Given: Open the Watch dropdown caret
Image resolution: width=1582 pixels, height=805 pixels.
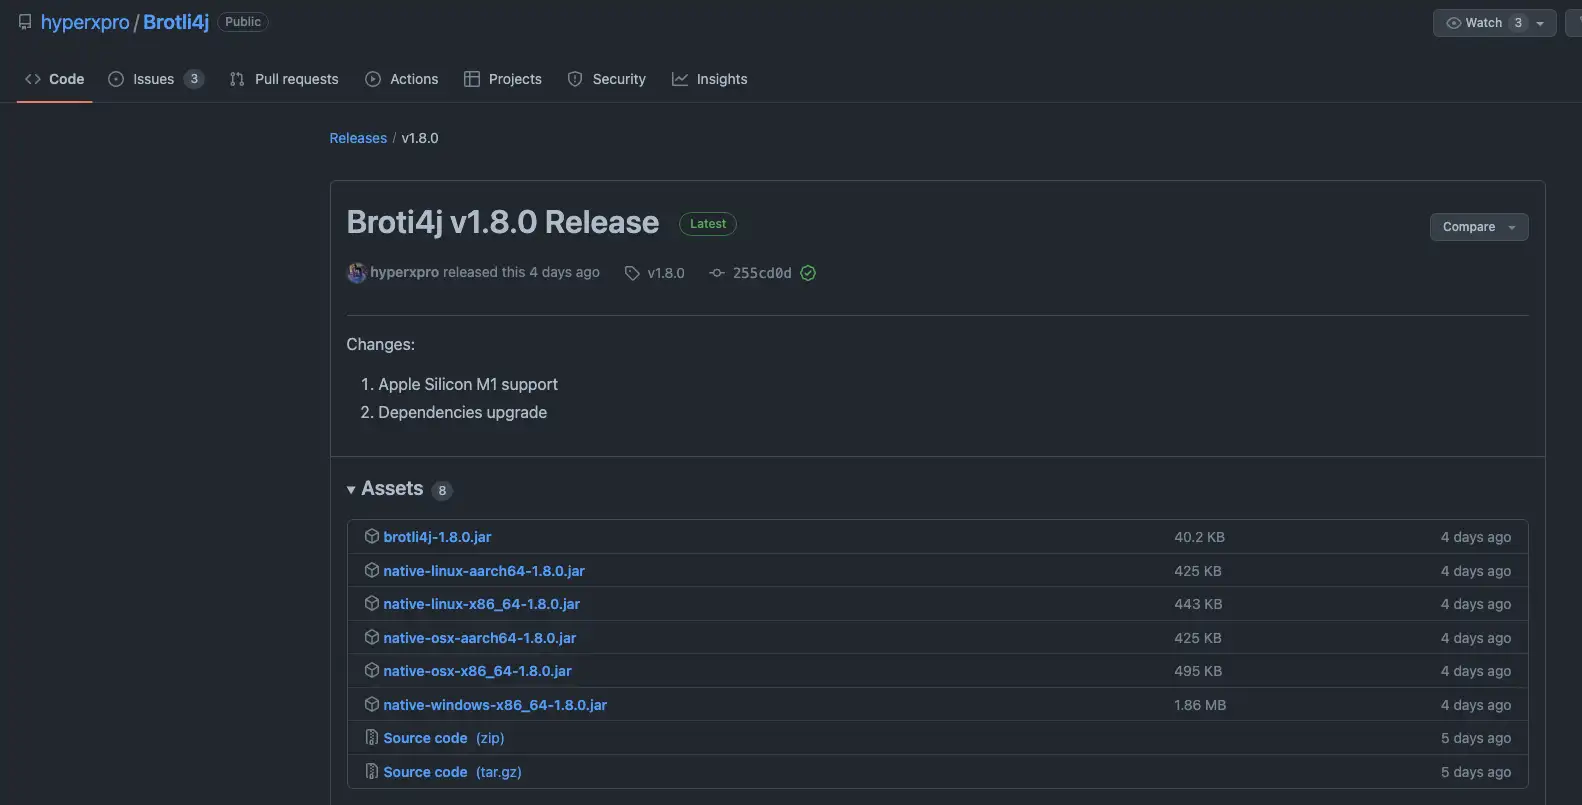Looking at the screenshot, I should tap(1540, 23).
